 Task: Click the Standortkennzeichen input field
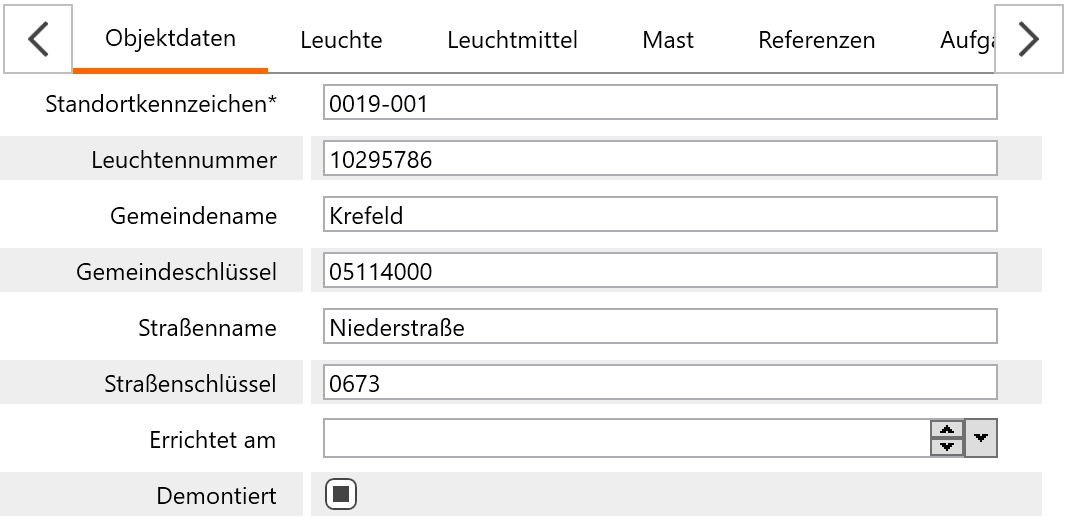[x=660, y=103]
